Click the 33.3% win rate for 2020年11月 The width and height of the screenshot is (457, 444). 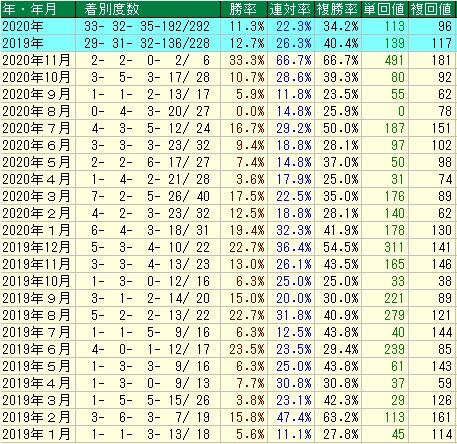(x=247, y=60)
